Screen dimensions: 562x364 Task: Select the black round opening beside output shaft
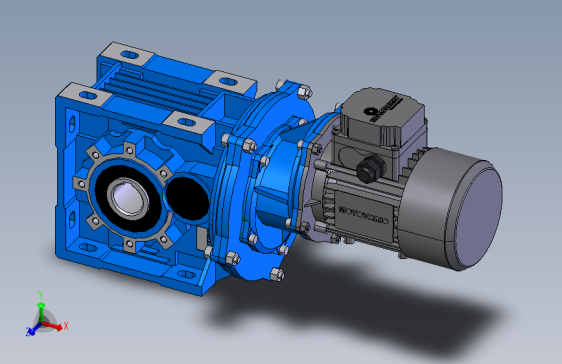point(188,199)
